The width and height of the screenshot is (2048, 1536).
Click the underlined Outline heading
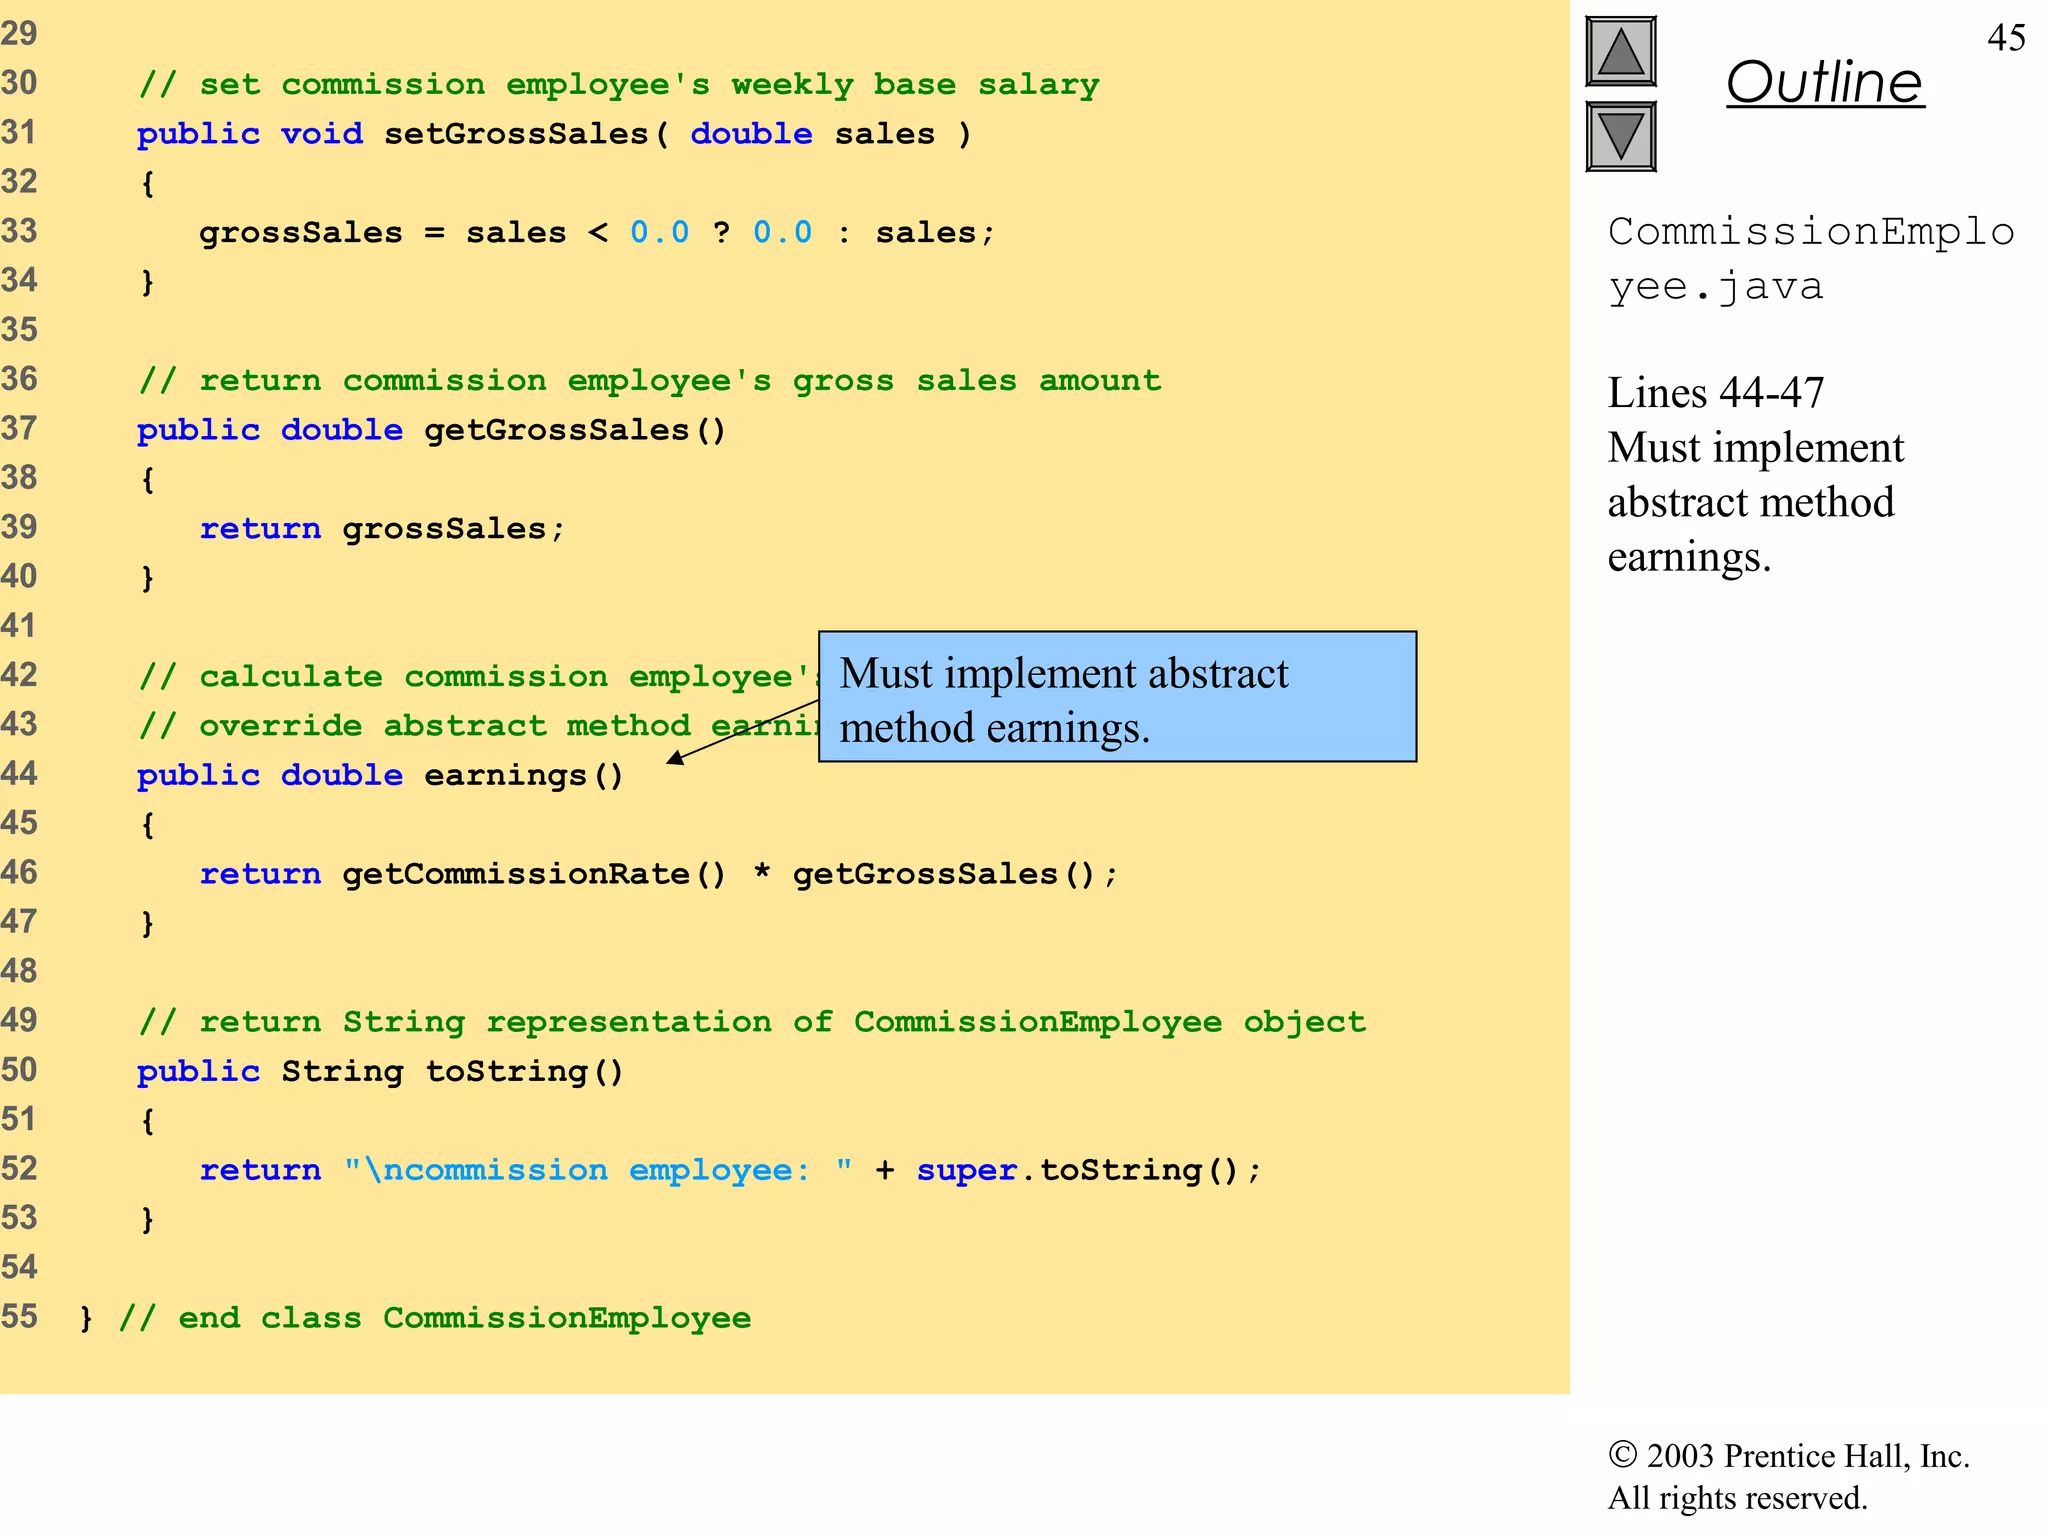(1824, 82)
